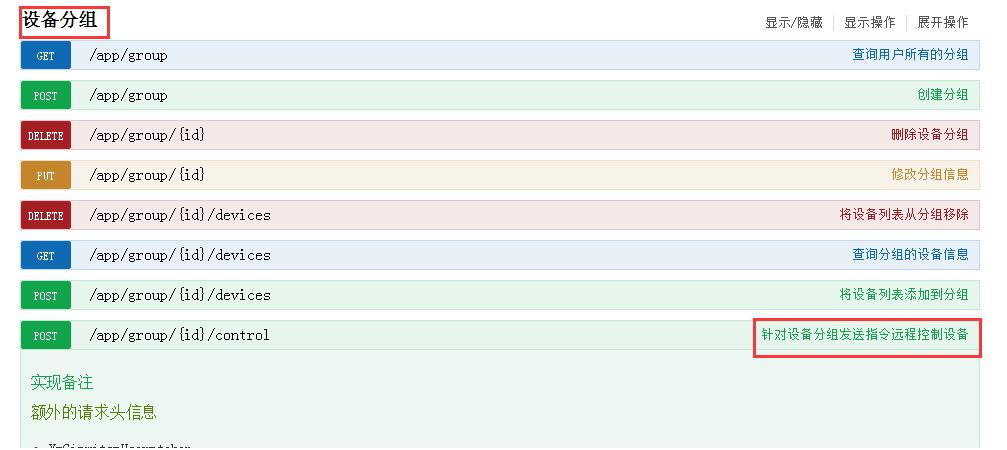The width and height of the screenshot is (1007, 450).
Task: Click the GET badge for 查询分组的设备信息
Action: (46, 256)
